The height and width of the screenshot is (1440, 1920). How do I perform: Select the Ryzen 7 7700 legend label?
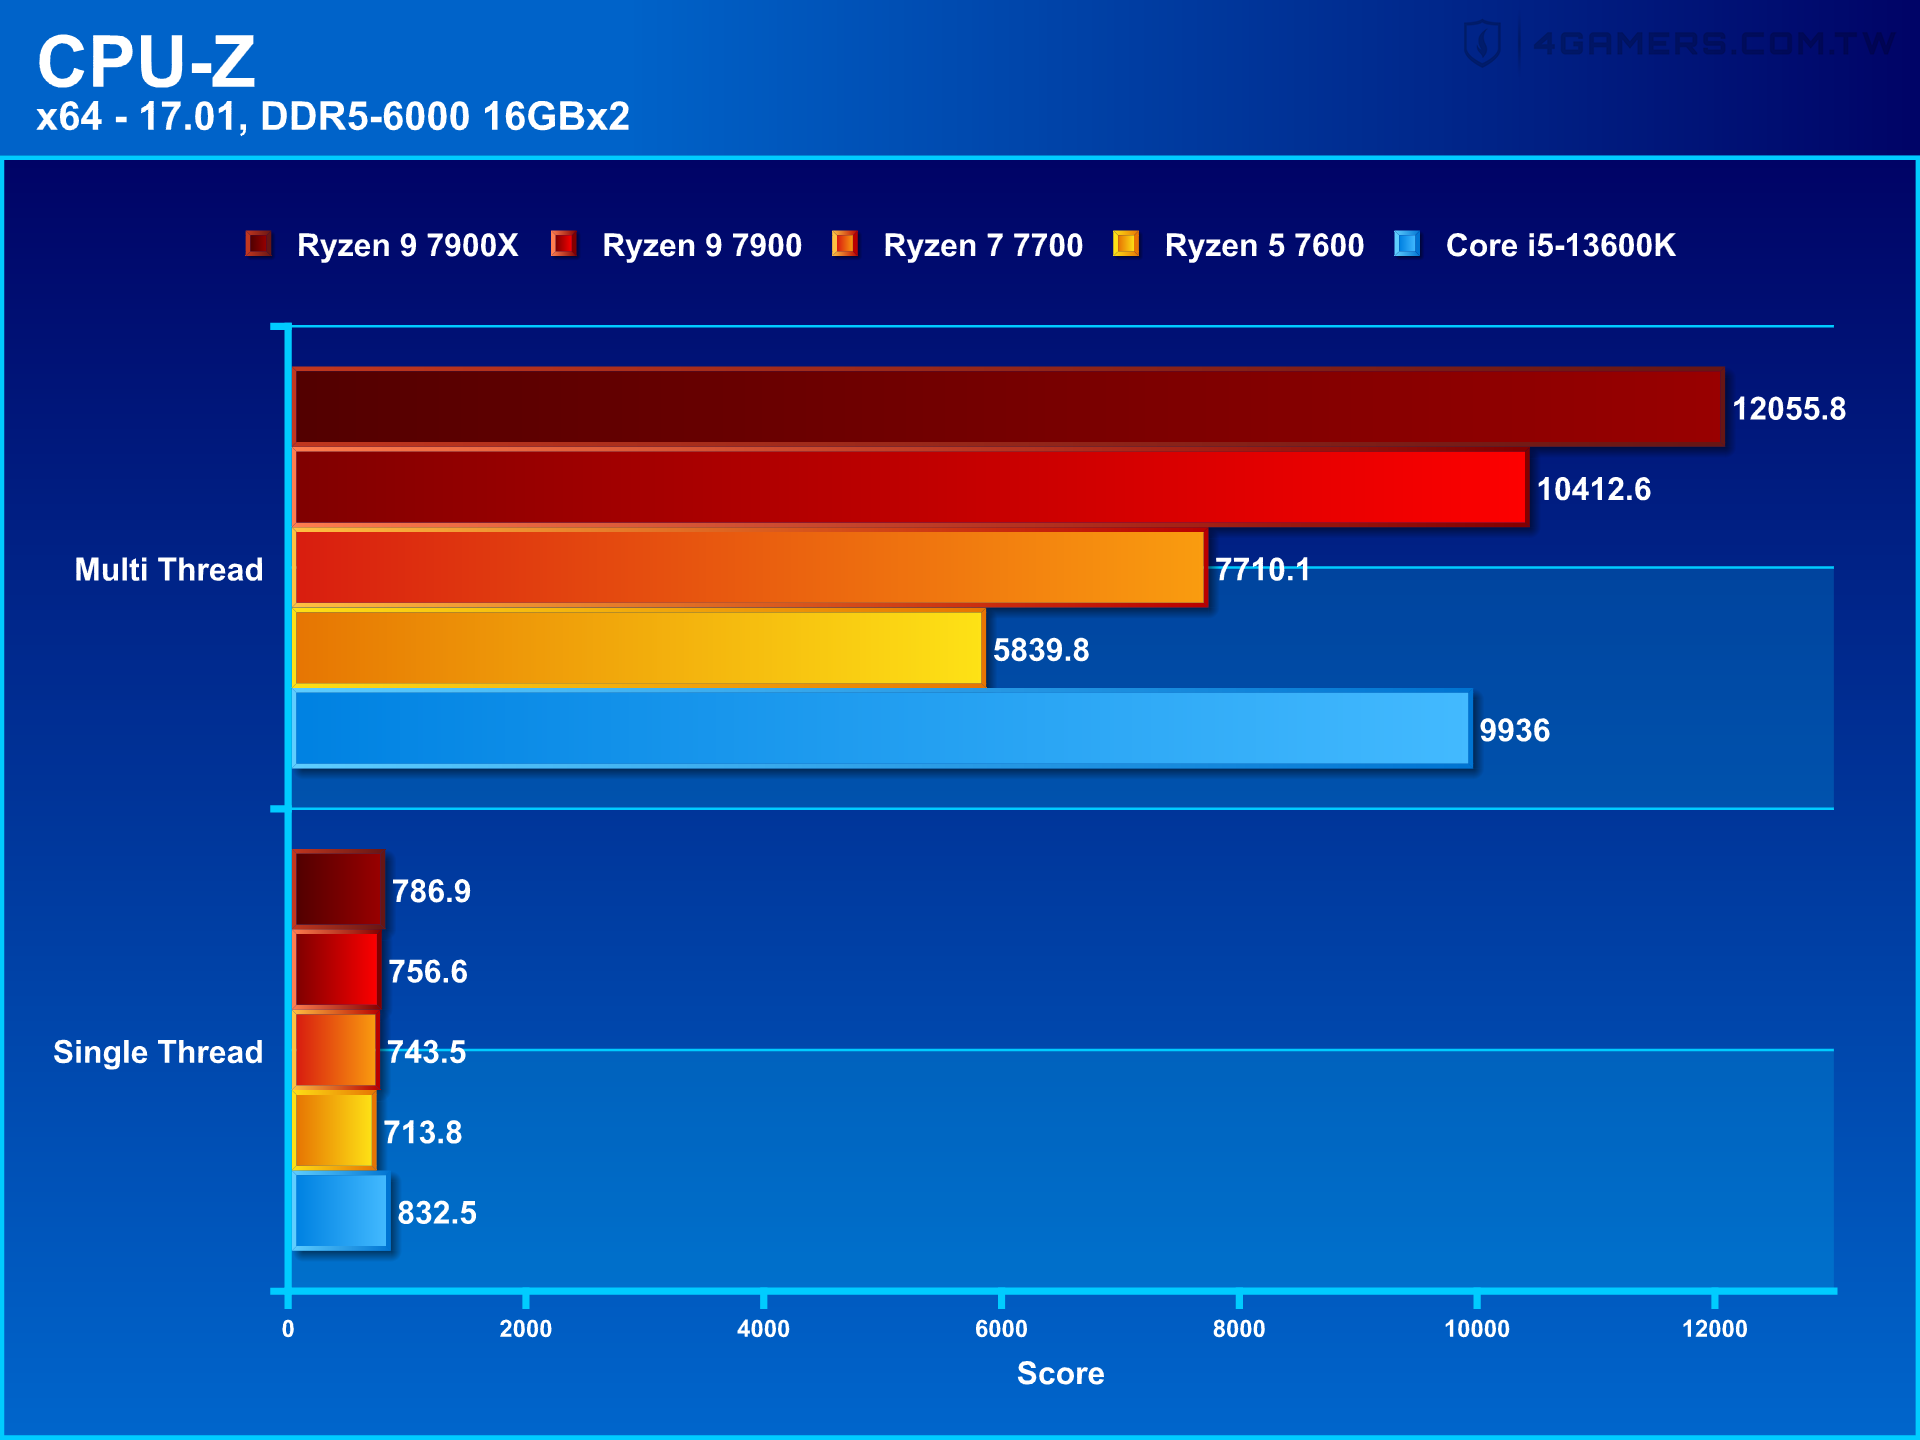point(983,246)
